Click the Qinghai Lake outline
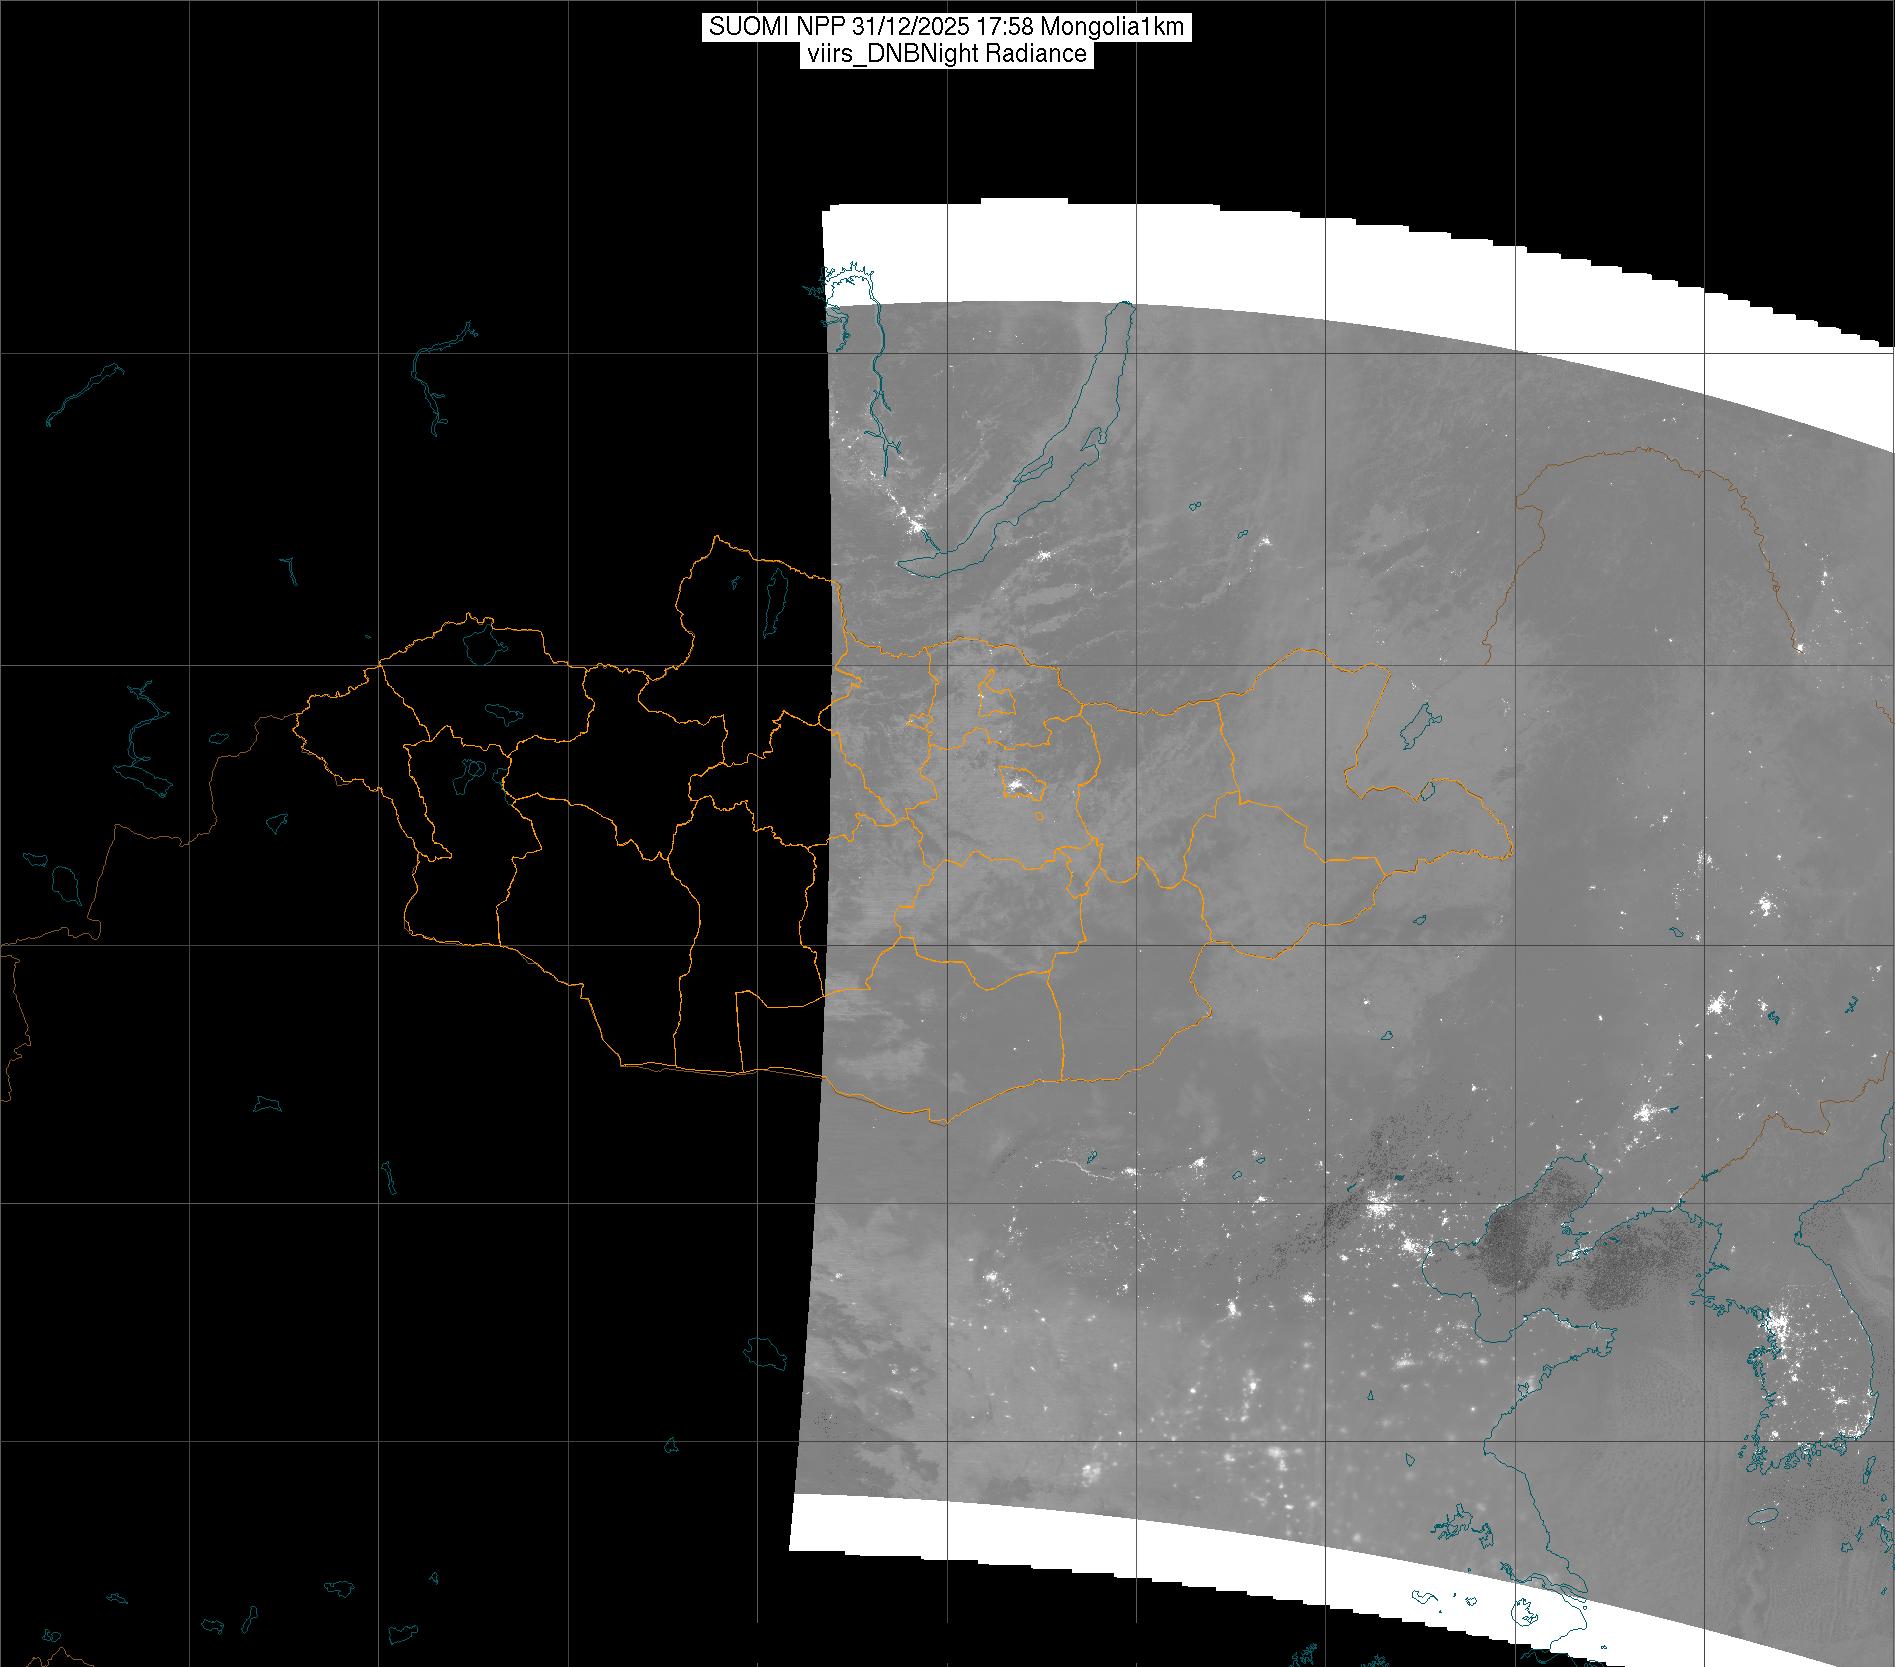This screenshot has height=1667, width=1895. click(x=767, y=1355)
